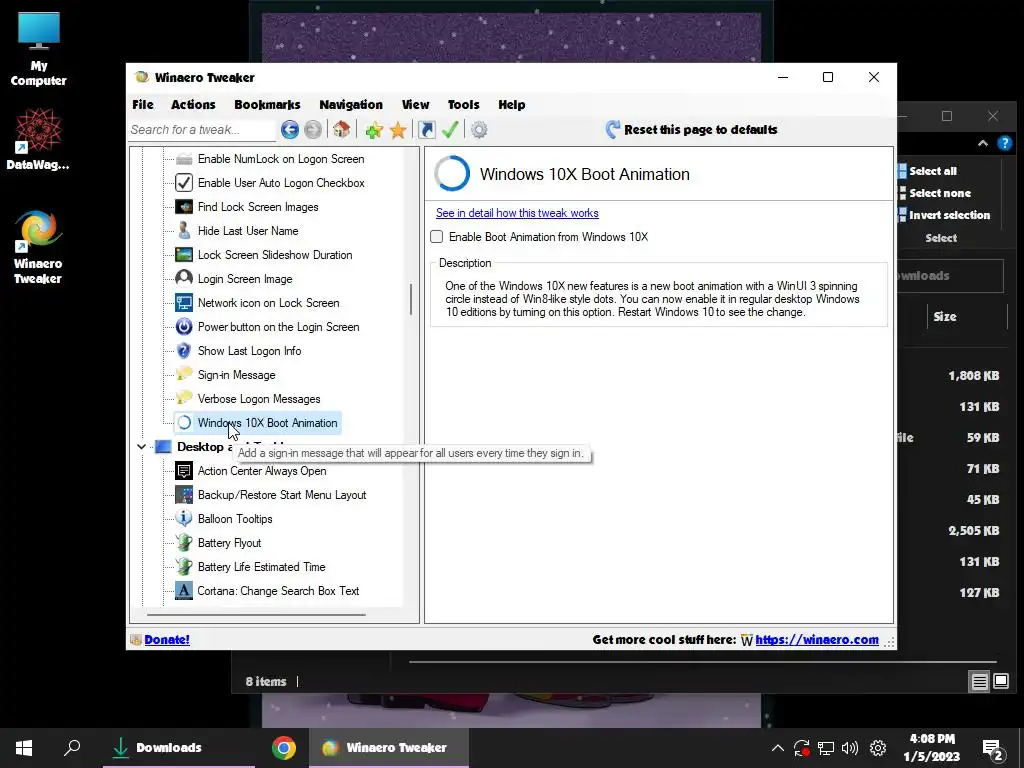This screenshot has height=768, width=1024.
Task: Enable Boot Animation from Windows 10X checkbox
Action: (437, 237)
